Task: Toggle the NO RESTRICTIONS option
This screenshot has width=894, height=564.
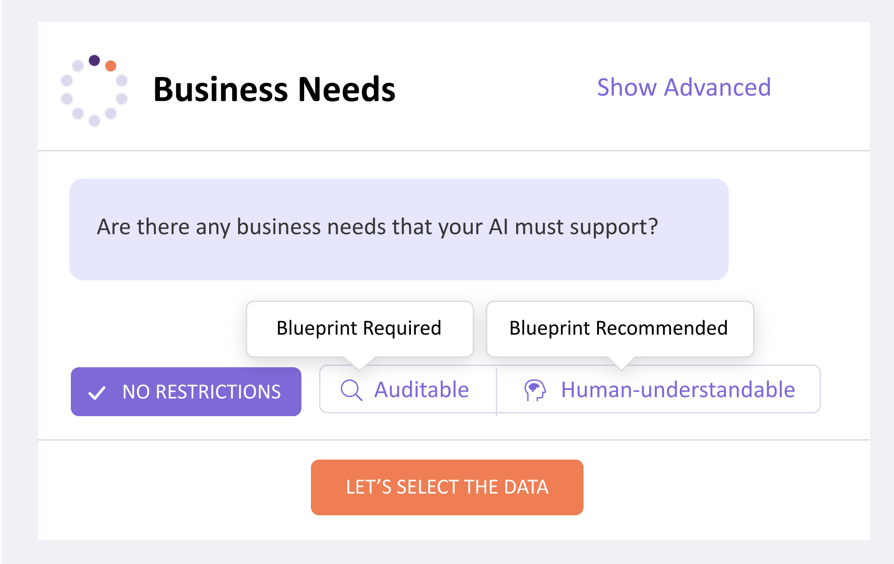Action: [x=186, y=391]
